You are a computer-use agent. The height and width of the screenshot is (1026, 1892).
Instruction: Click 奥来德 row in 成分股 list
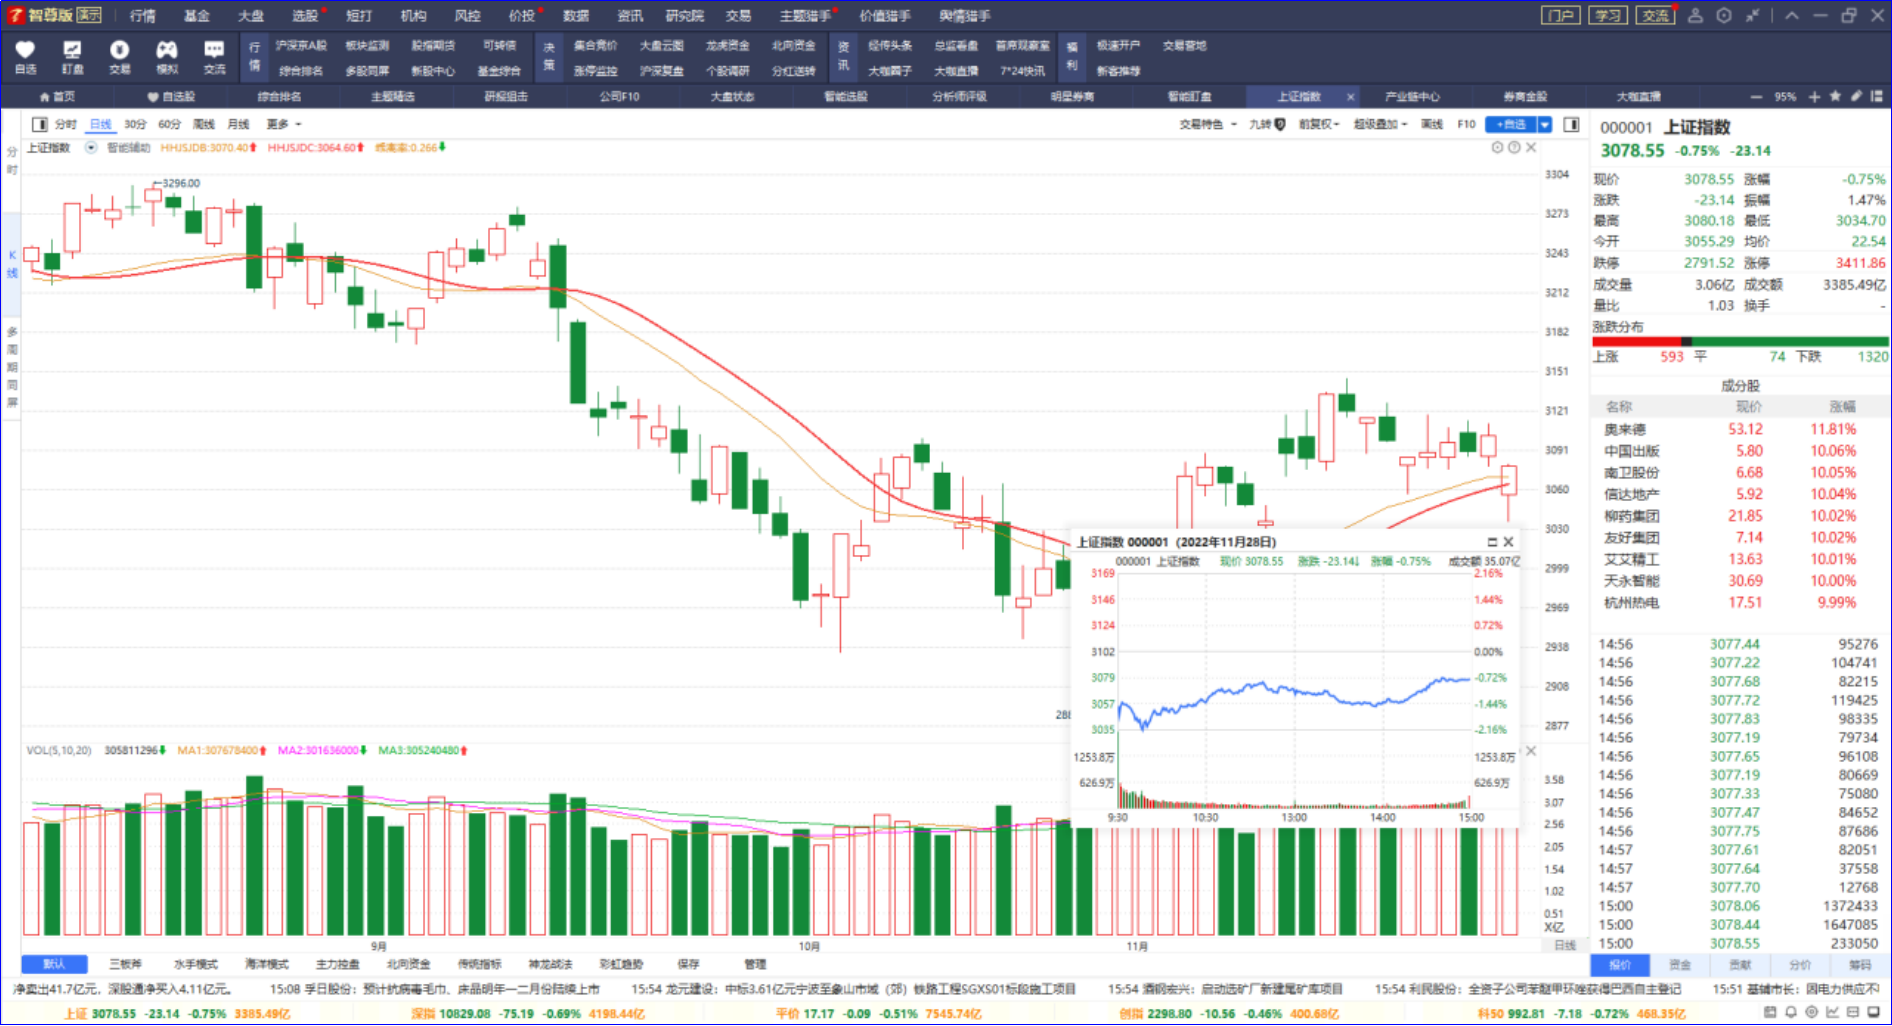click(x=1739, y=429)
